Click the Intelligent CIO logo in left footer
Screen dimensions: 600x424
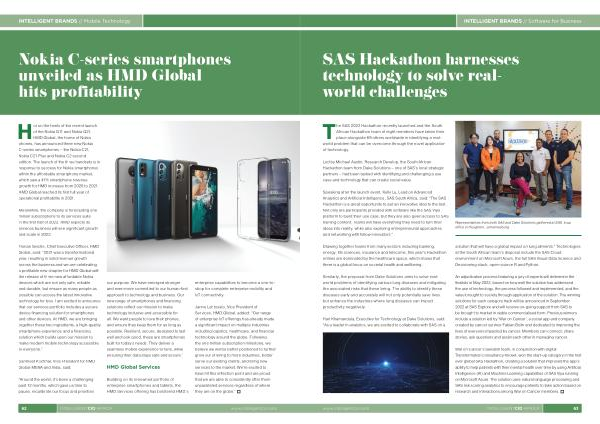[x=86, y=408]
